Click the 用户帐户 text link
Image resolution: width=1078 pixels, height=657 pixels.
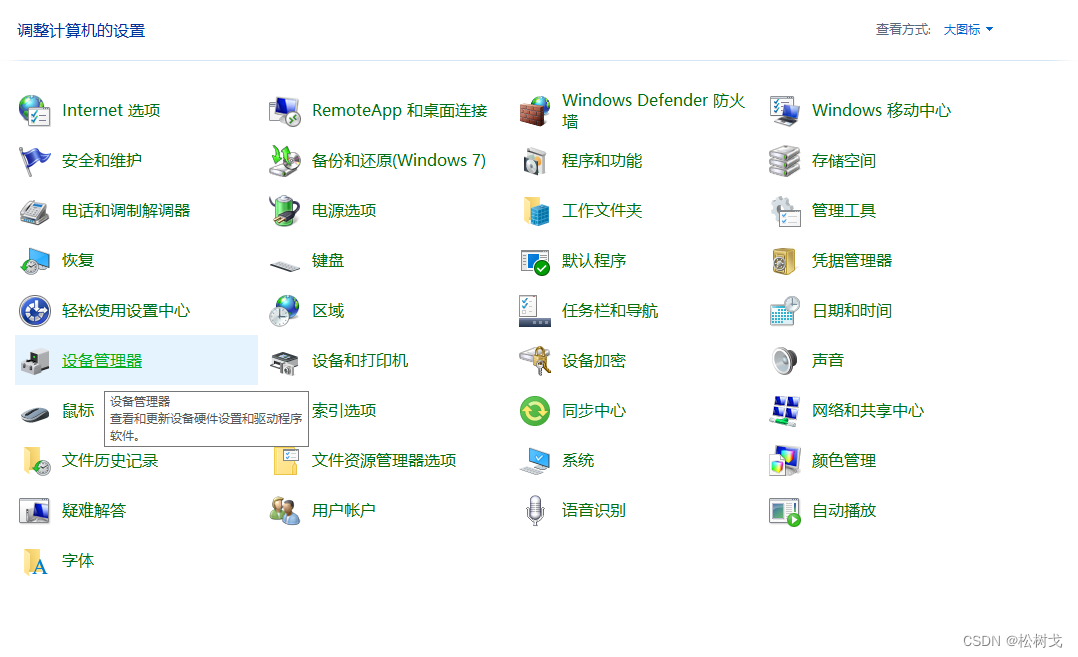tap(343, 511)
